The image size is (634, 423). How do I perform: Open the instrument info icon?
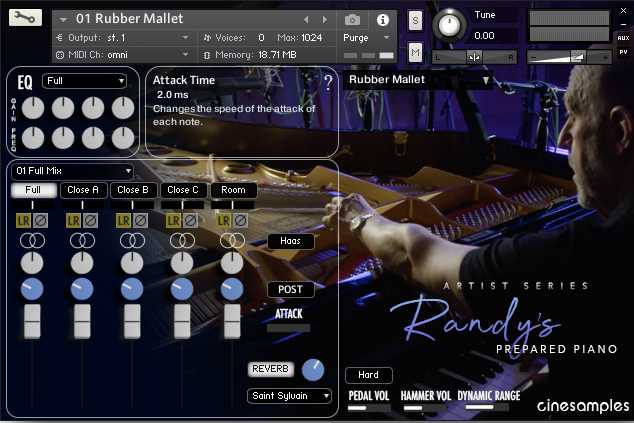pos(383,20)
